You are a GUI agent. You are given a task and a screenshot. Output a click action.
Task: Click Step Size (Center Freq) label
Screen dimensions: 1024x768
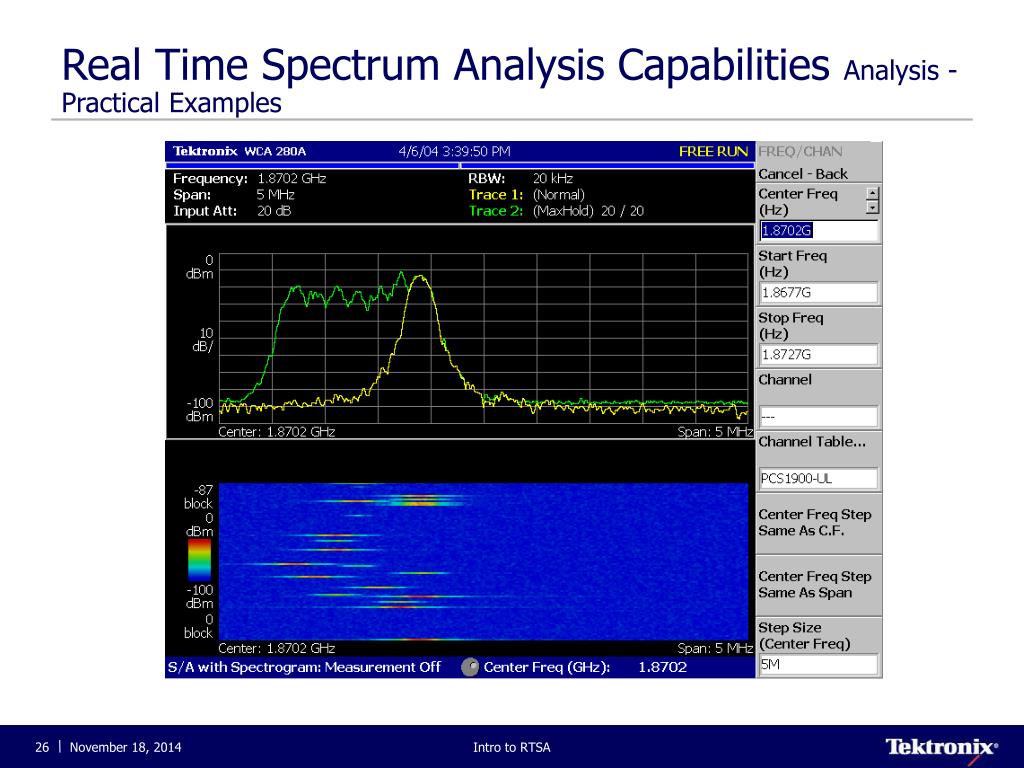click(x=804, y=635)
